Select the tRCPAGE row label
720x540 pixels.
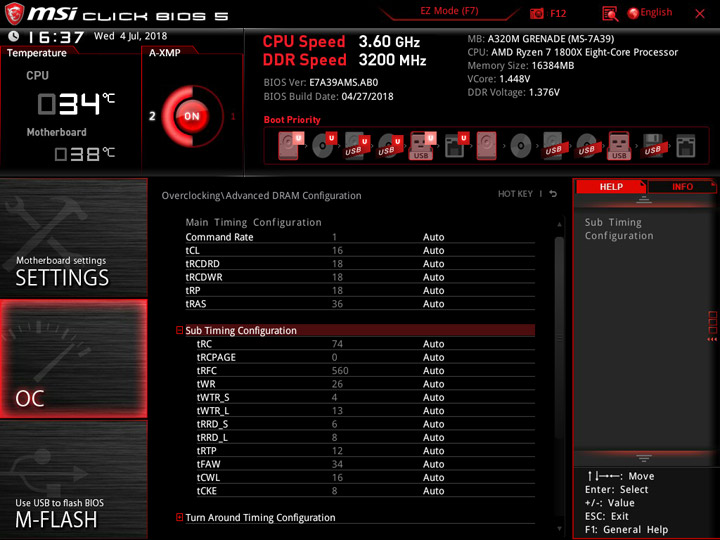coord(216,357)
